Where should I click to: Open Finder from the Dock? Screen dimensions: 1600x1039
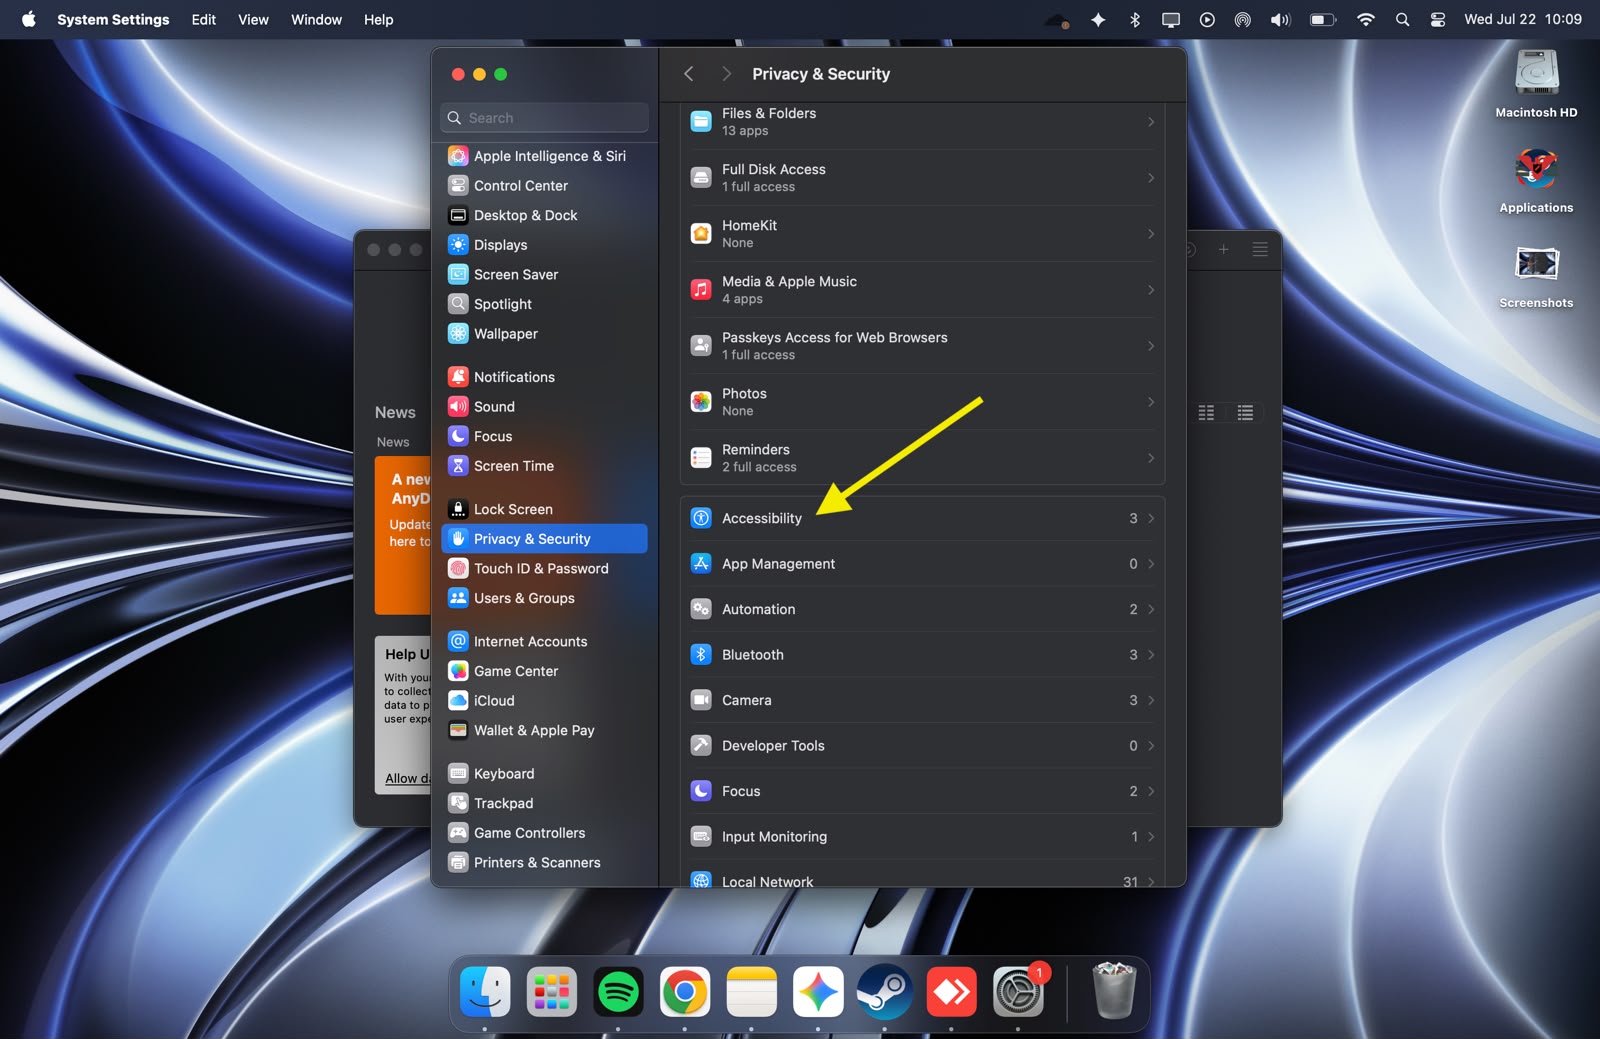[485, 993]
